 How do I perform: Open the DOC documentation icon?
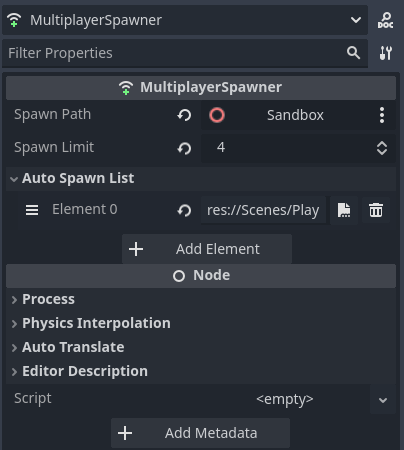click(385, 20)
